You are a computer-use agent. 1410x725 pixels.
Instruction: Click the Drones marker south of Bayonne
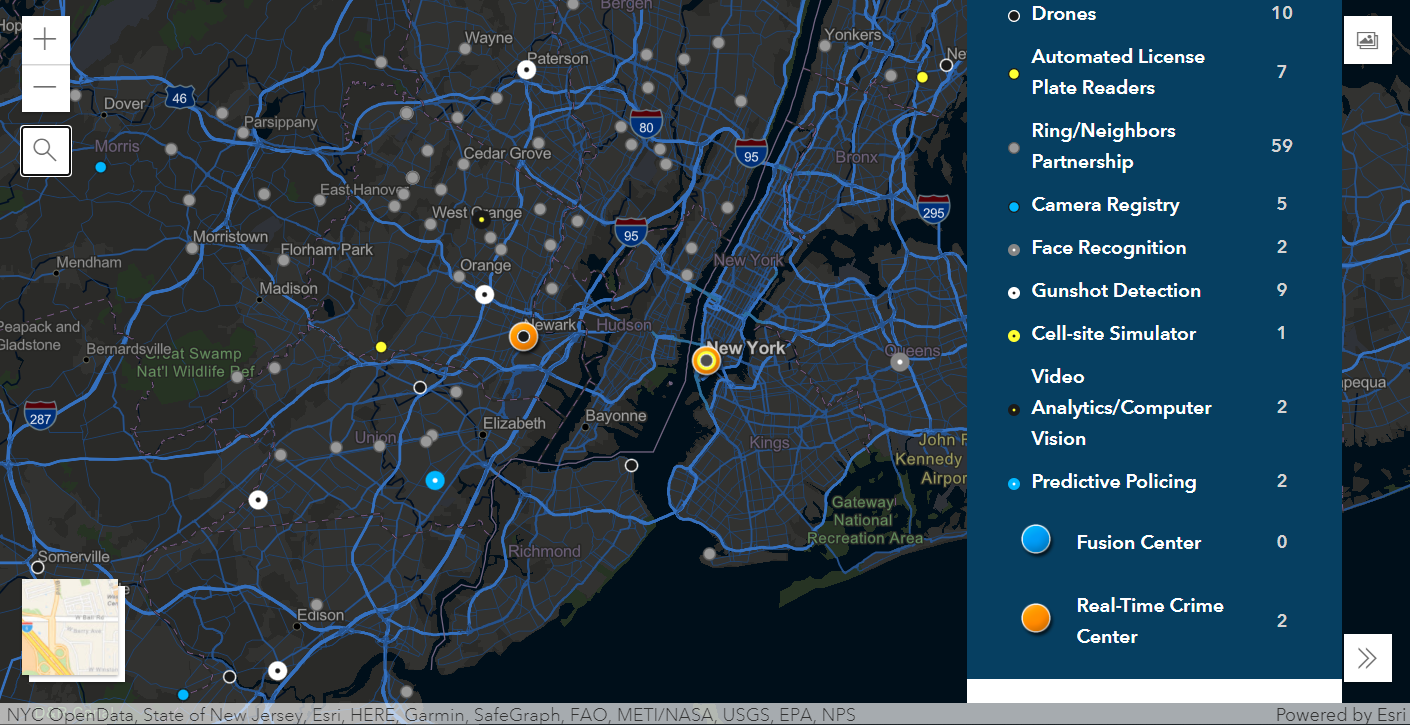(631, 465)
